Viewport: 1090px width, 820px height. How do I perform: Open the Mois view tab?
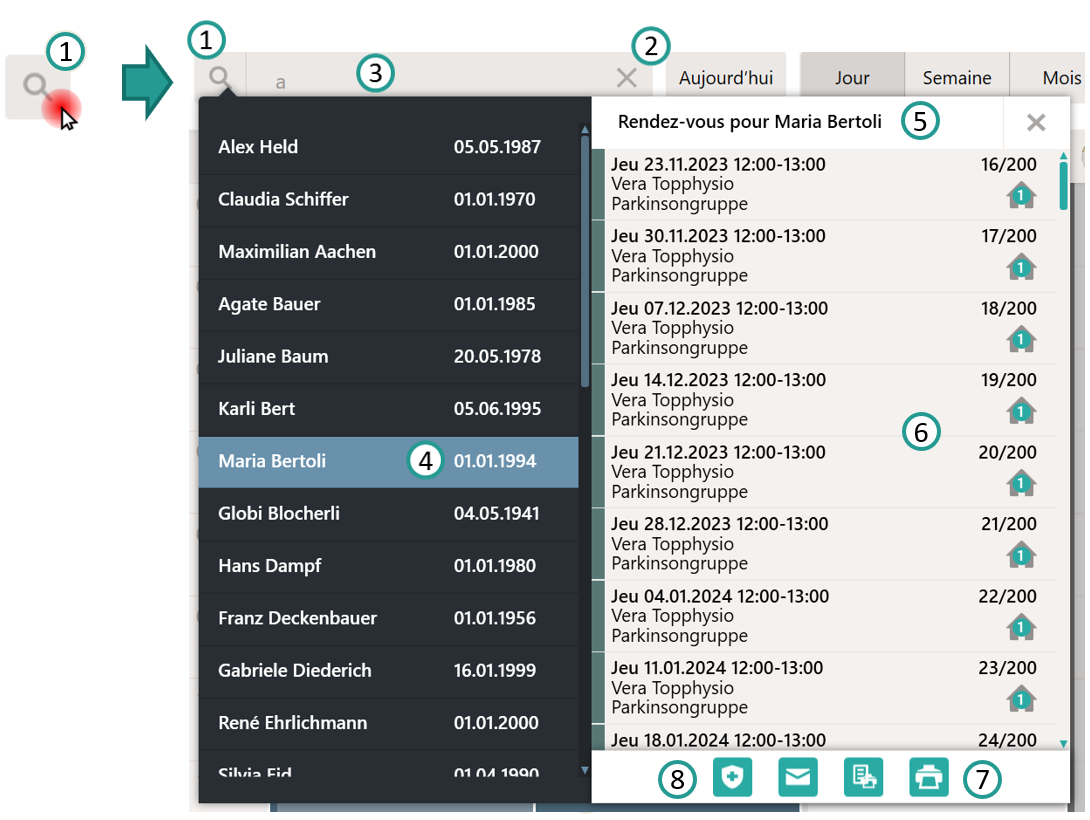(1060, 78)
